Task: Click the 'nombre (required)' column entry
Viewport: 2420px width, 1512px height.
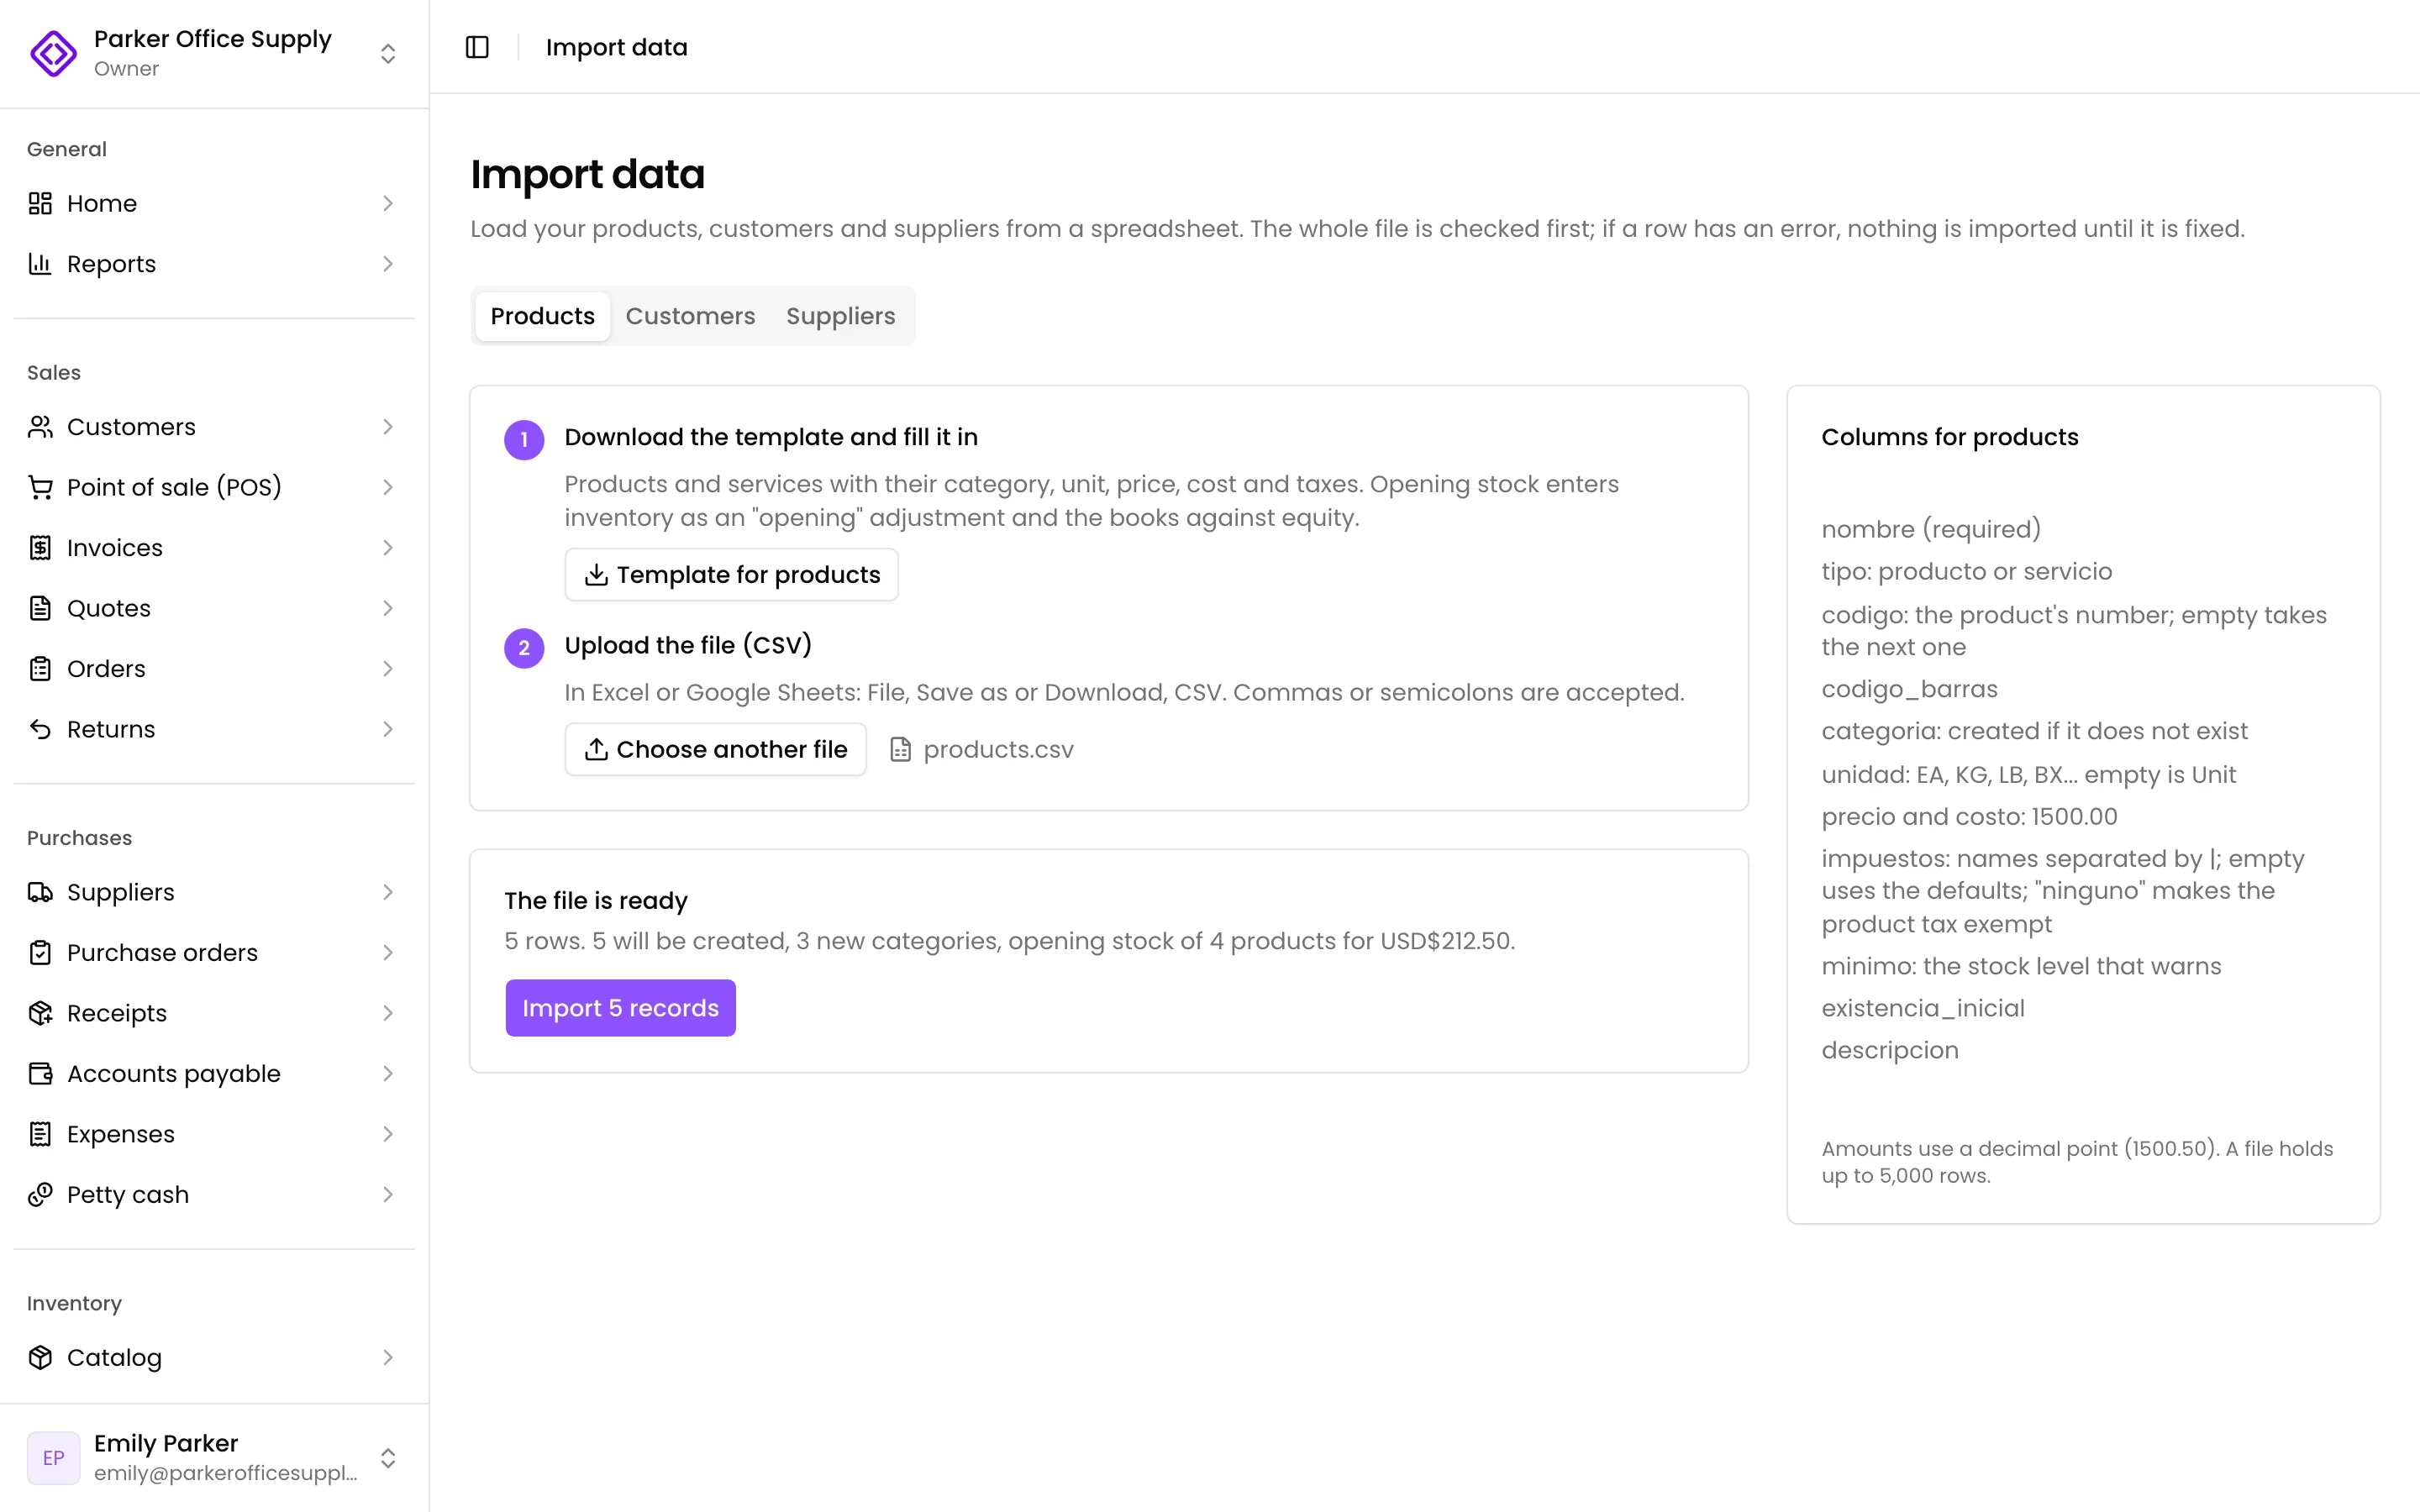Action: (1931, 529)
